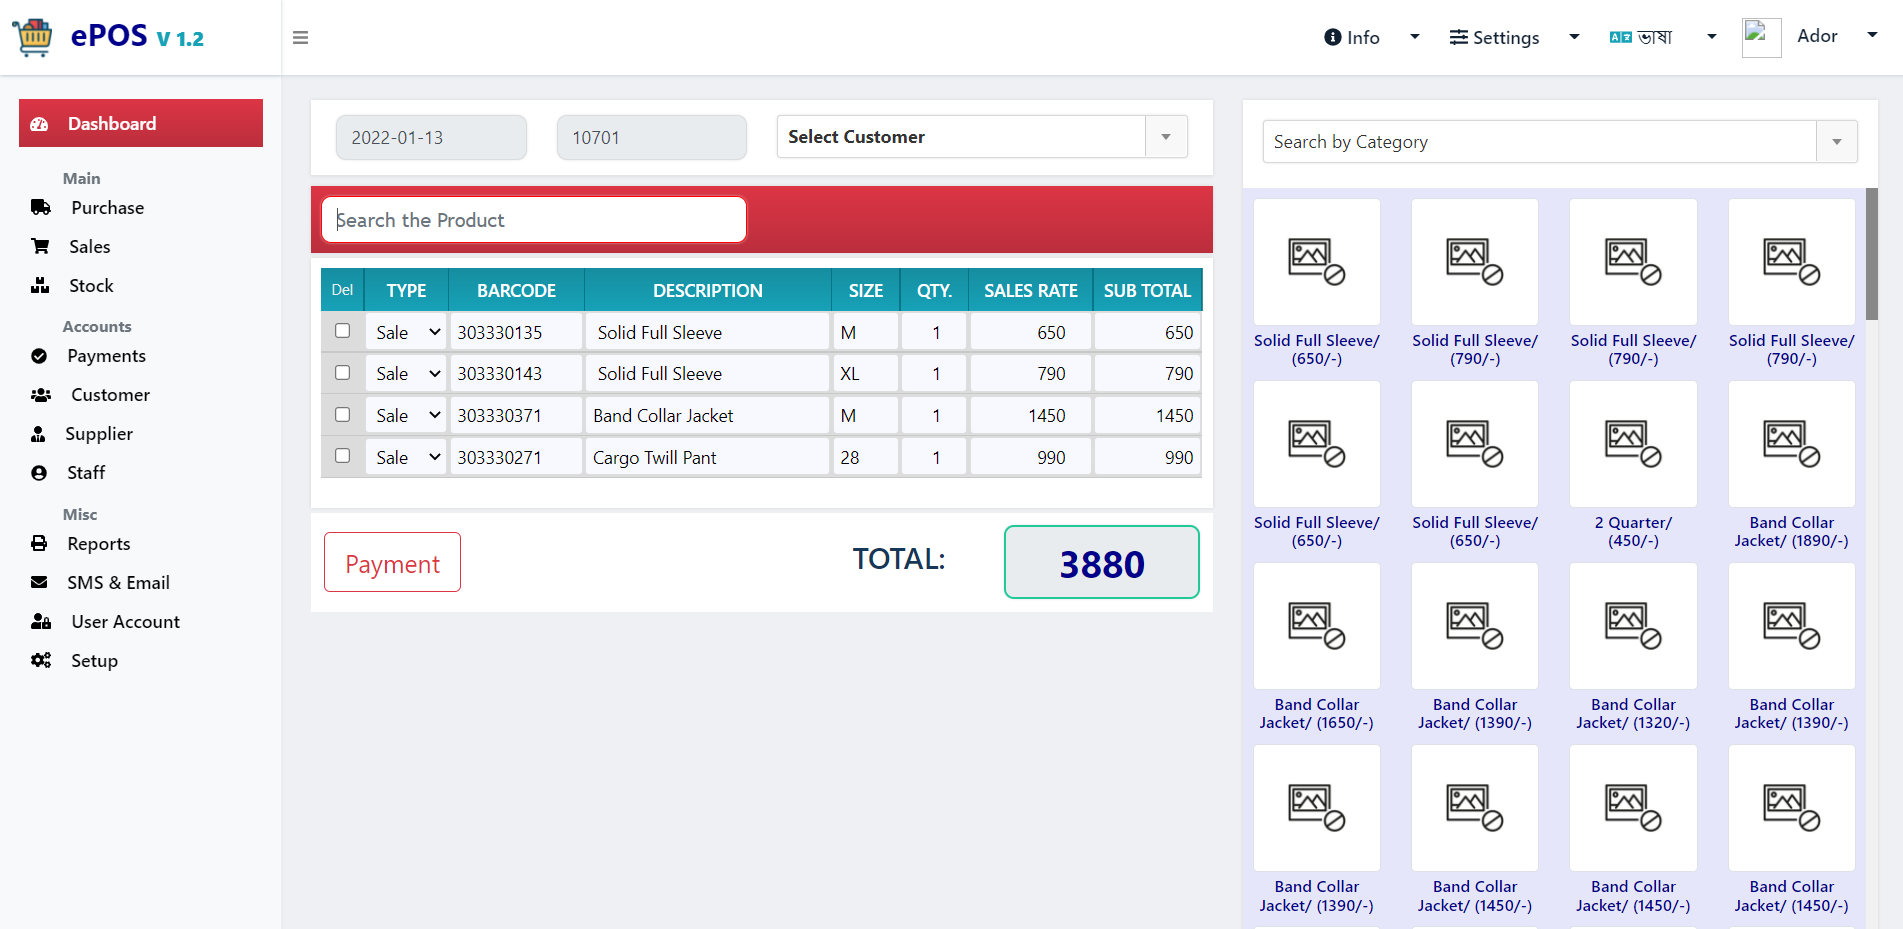Viewport: 1903px width, 929px height.
Task: Click the product list scrollbar
Action: point(1871,254)
